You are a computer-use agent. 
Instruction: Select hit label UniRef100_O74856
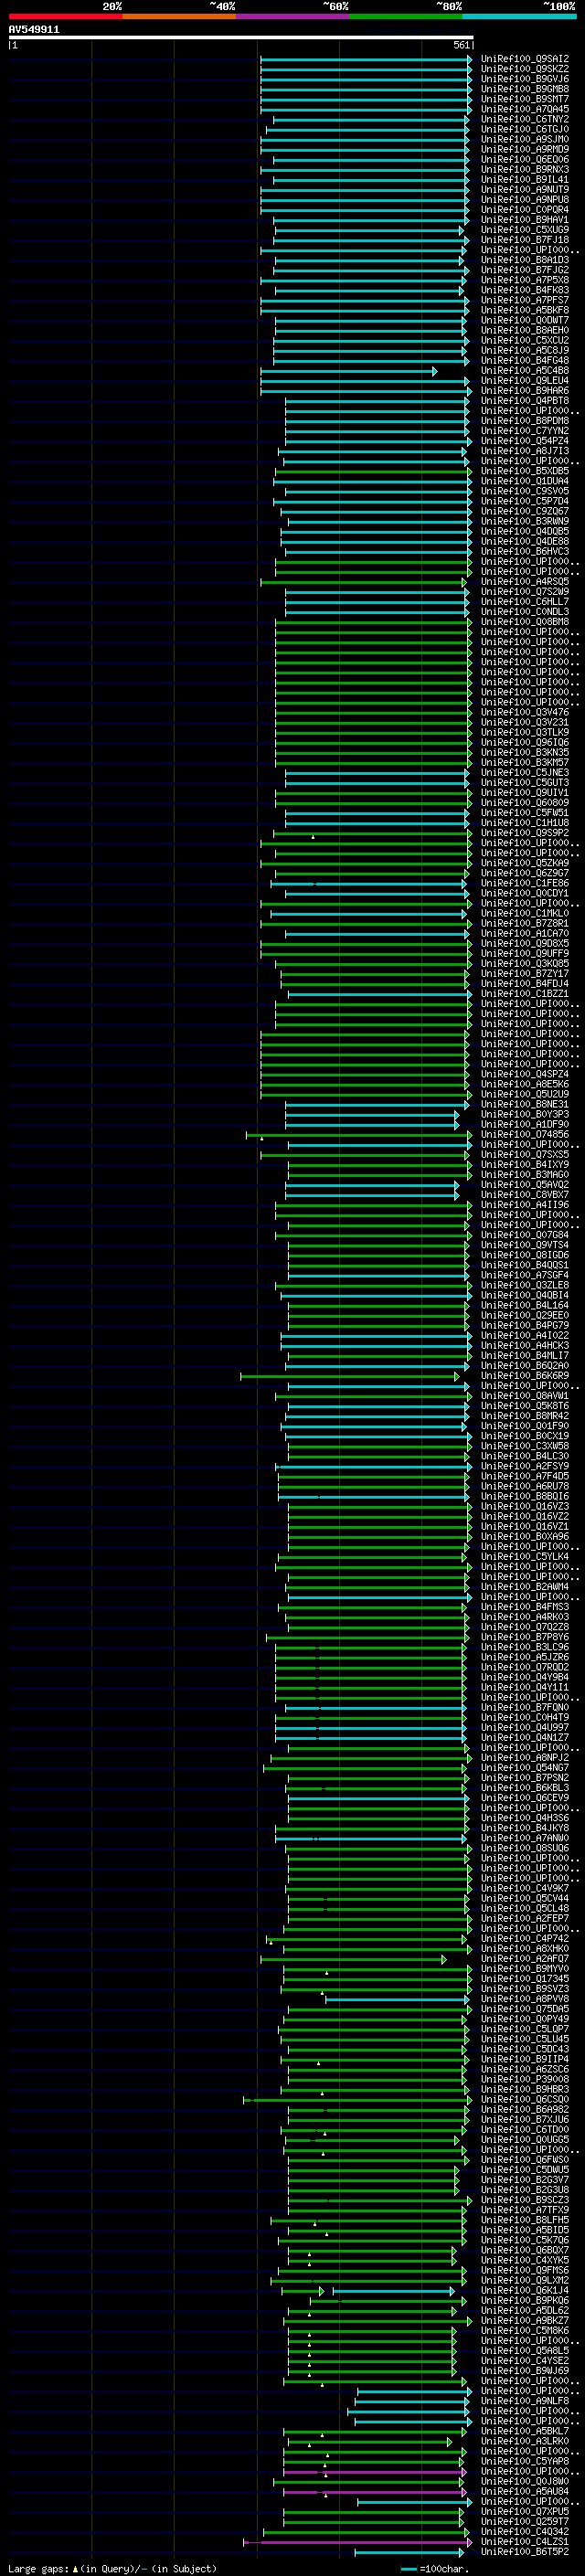[525, 1135]
